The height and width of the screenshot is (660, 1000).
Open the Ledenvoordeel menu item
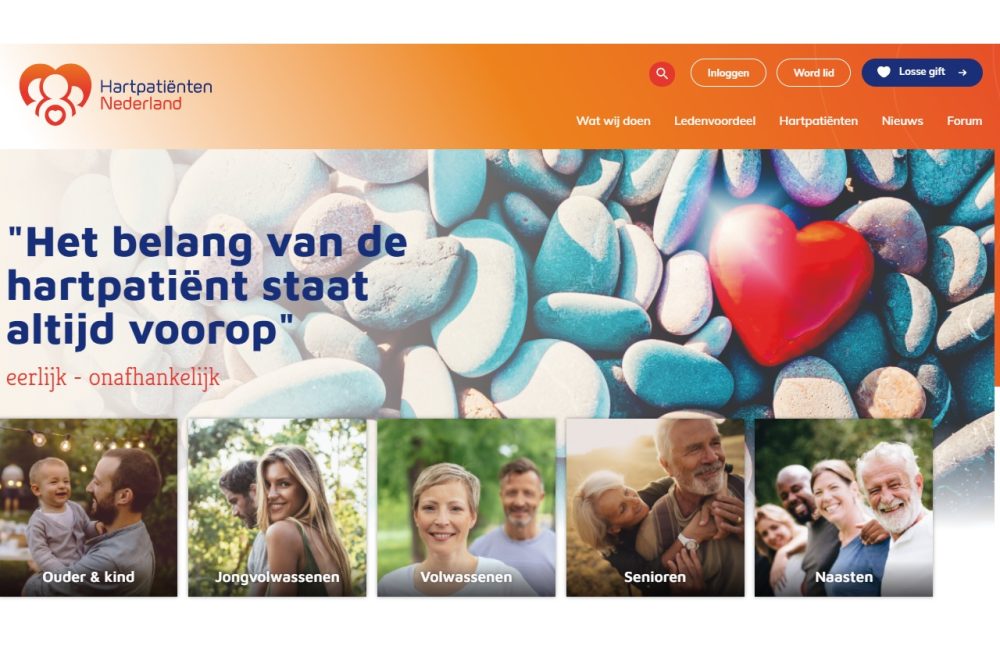[714, 121]
